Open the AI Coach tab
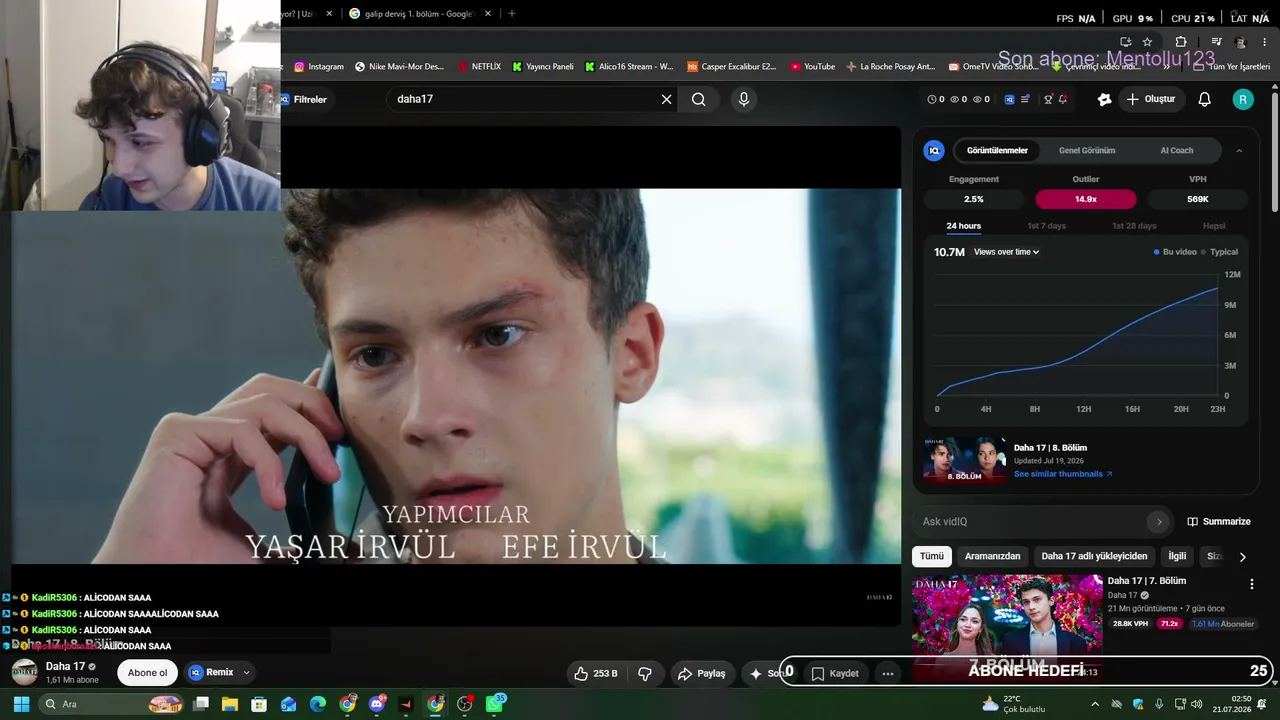This screenshot has height=720, width=1280. tap(1177, 151)
